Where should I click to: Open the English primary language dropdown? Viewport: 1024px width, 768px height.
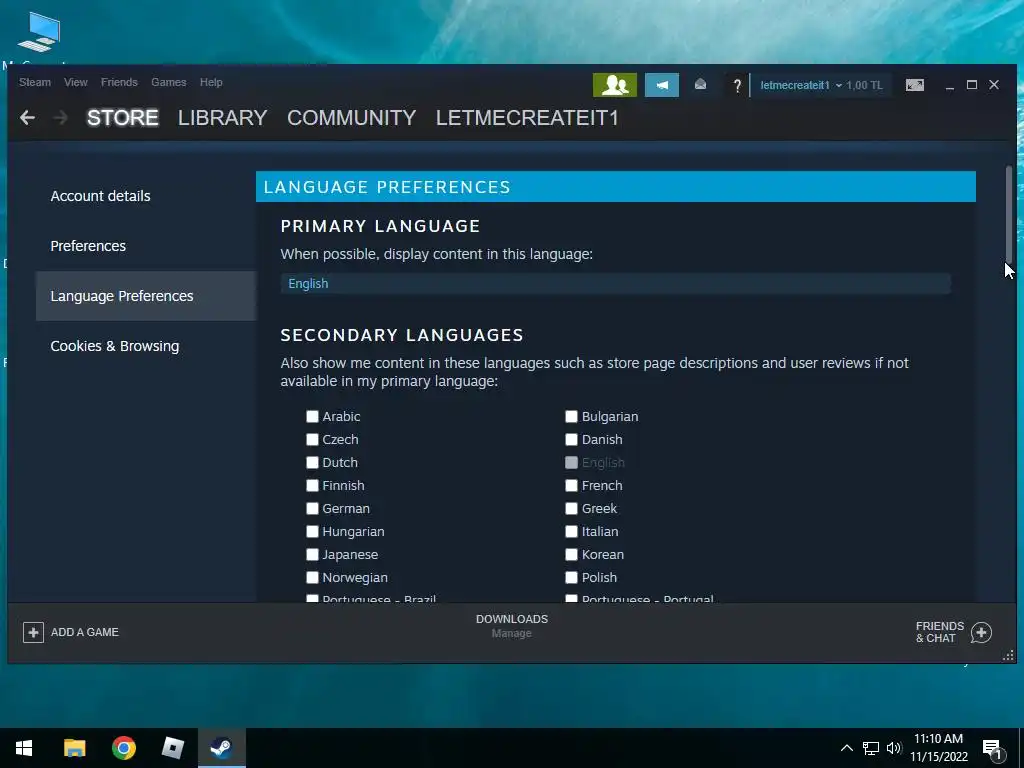point(615,283)
